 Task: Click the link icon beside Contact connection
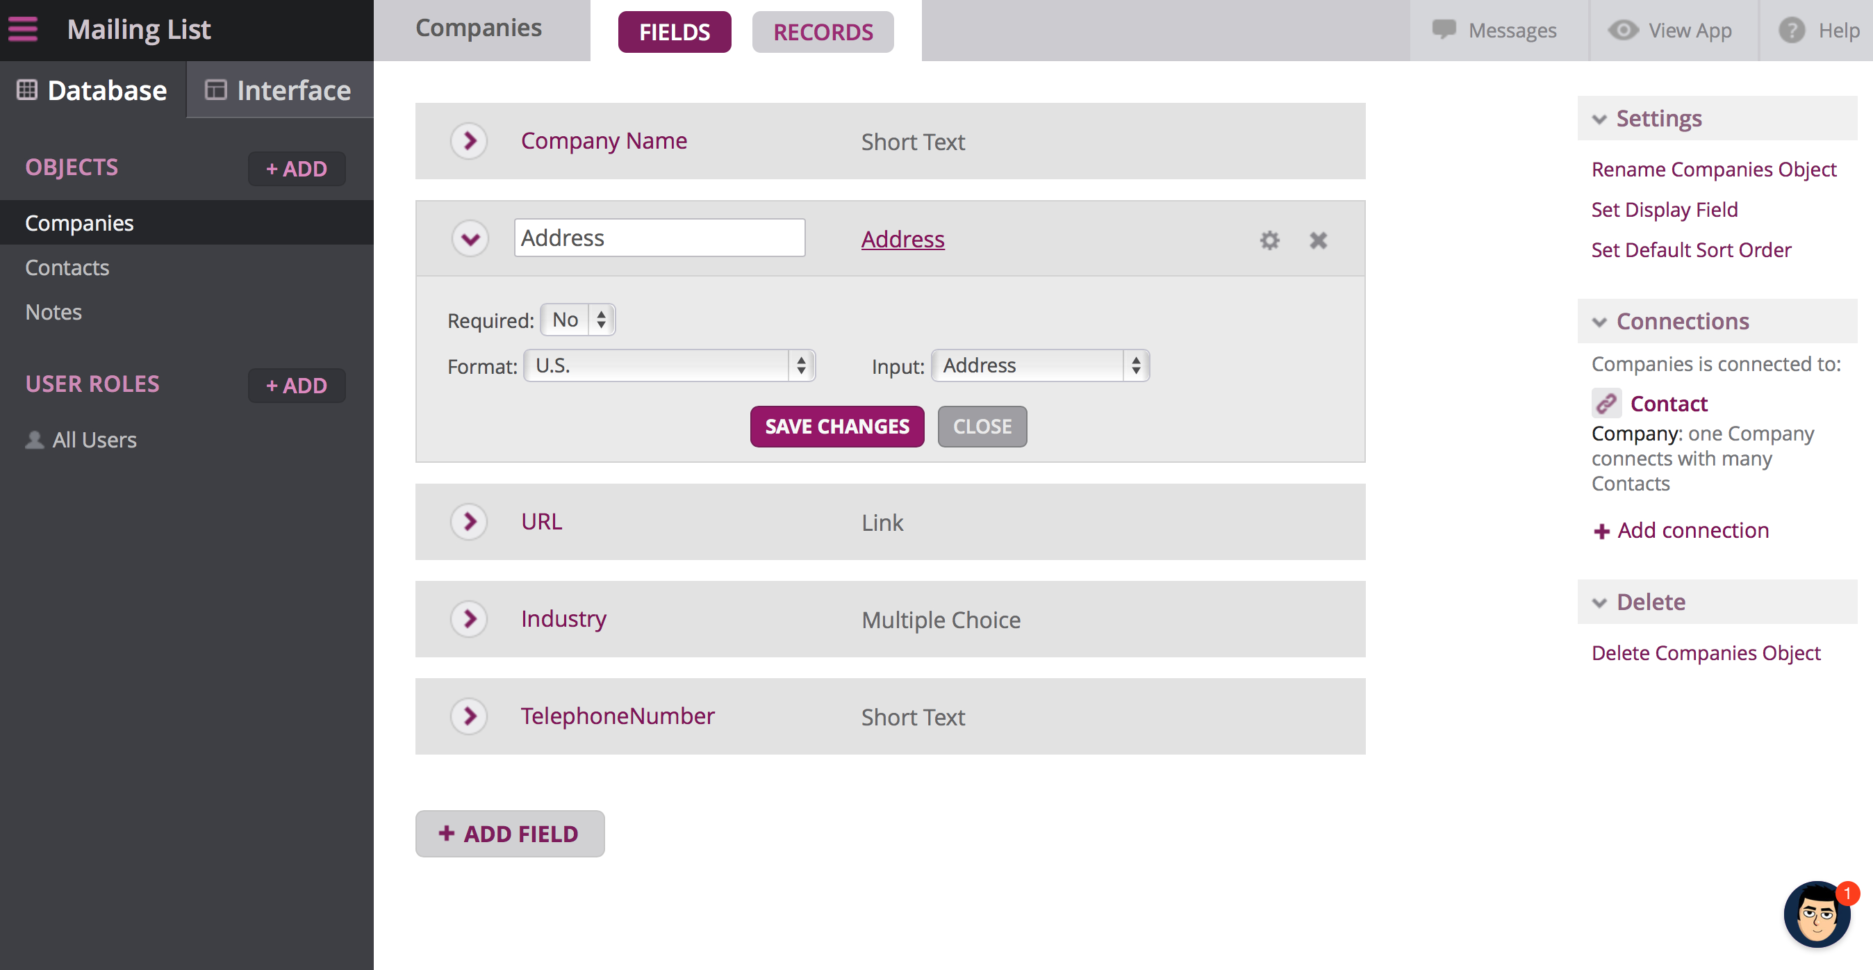click(1606, 403)
